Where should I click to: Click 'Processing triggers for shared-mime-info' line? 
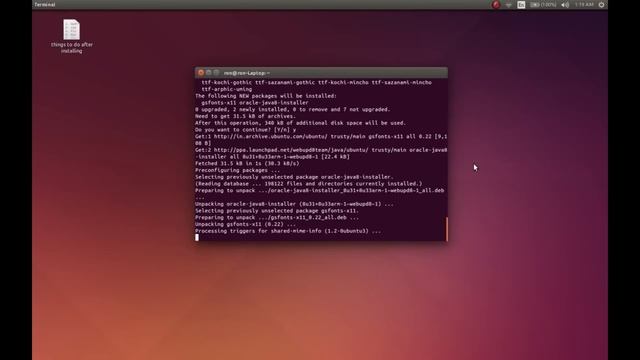pos(288,231)
